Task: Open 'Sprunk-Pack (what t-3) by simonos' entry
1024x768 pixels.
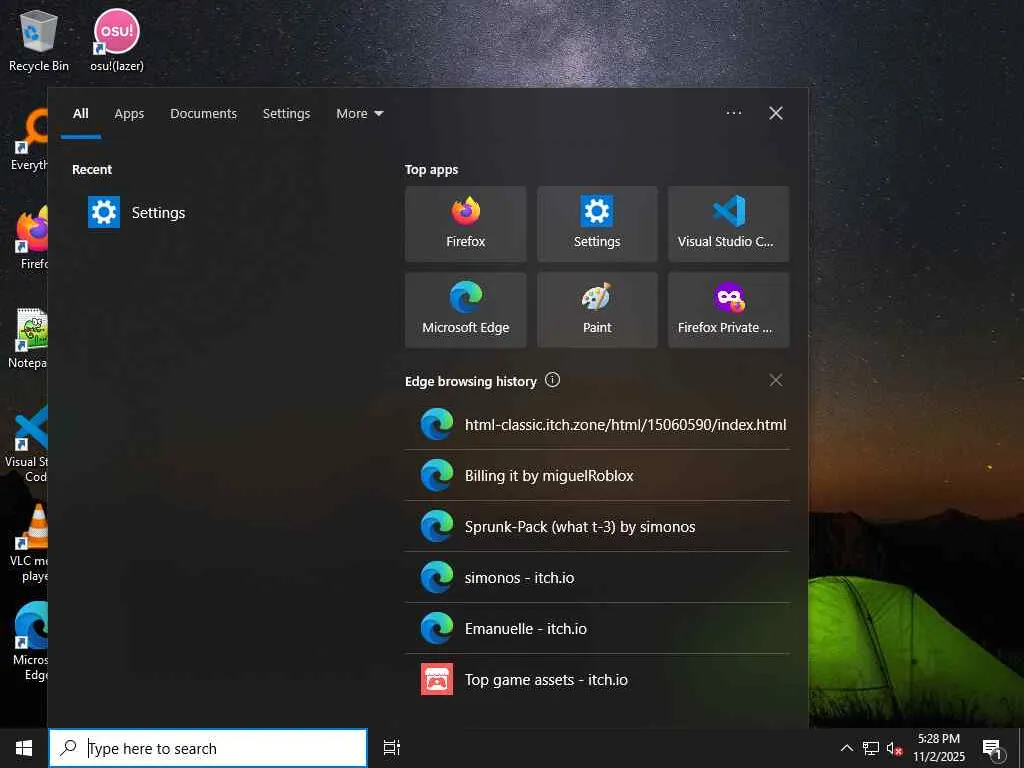Action: (597, 526)
